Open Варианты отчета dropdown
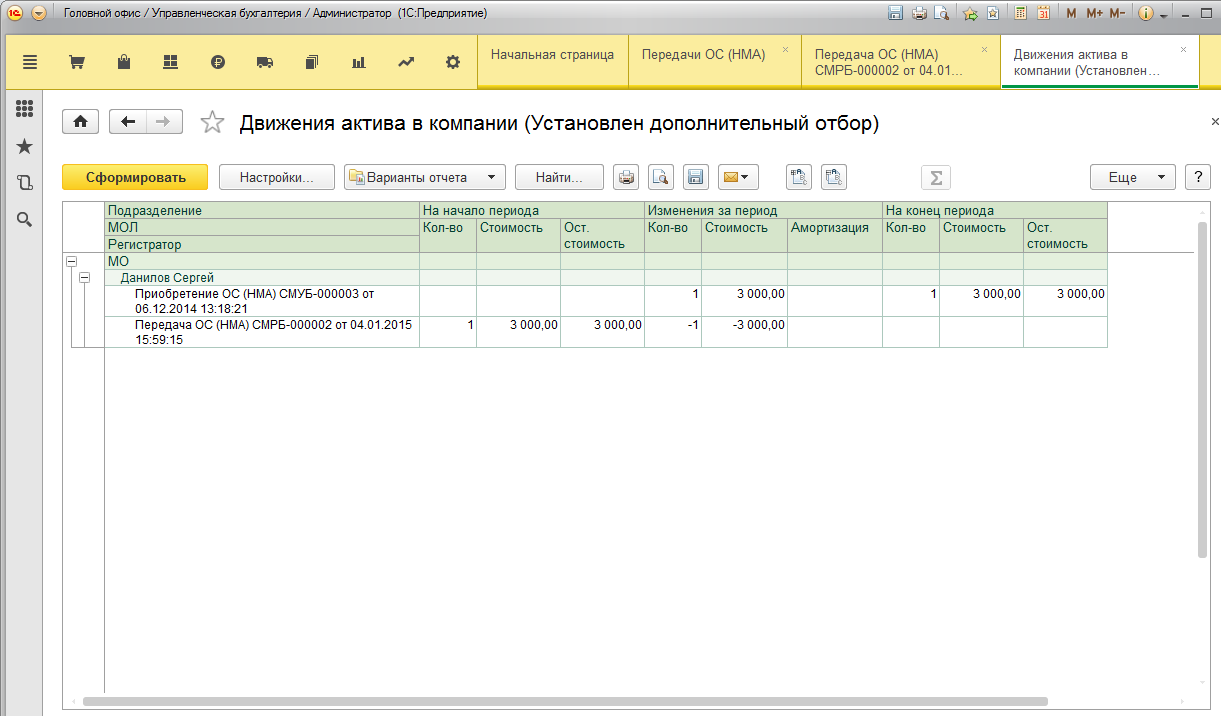The height and width of the screenshot is (716, 1221). [x=425, y=177]
